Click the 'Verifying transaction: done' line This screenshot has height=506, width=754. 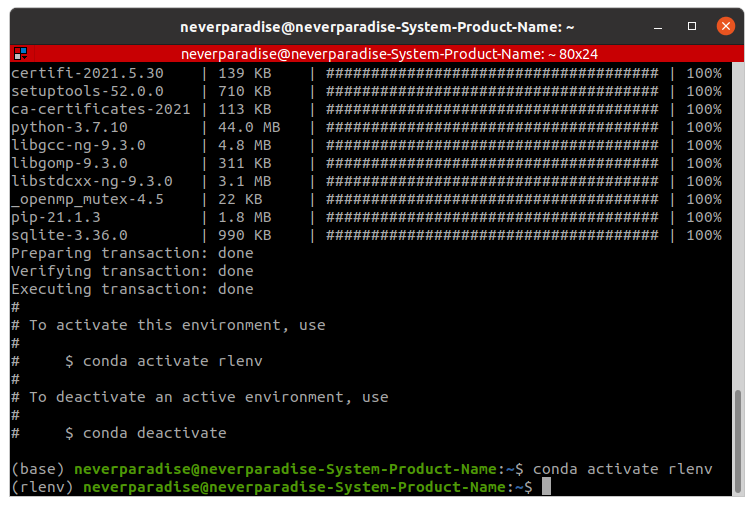pyautogui.click(x=132, y=271)
